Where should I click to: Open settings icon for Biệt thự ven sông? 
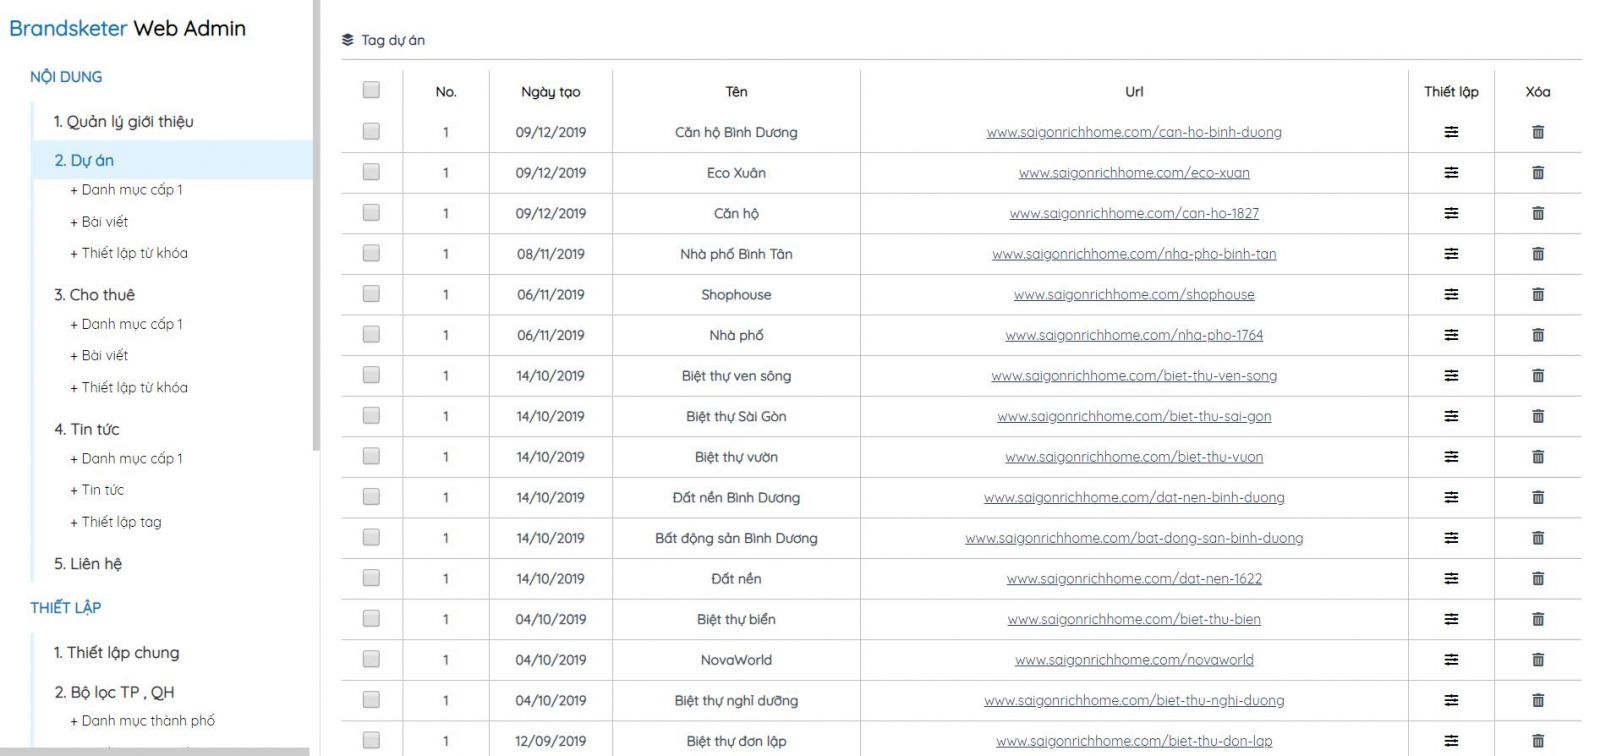click(x=1451, y=376)
